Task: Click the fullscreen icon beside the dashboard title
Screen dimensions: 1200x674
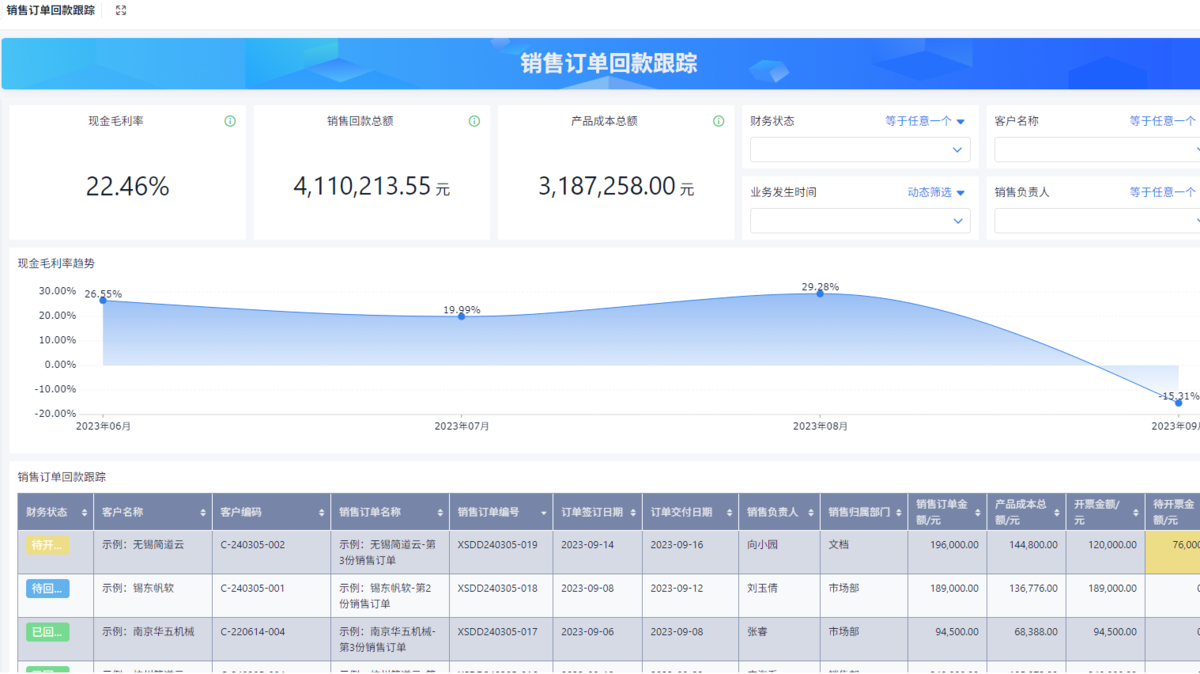Action: 121,10
